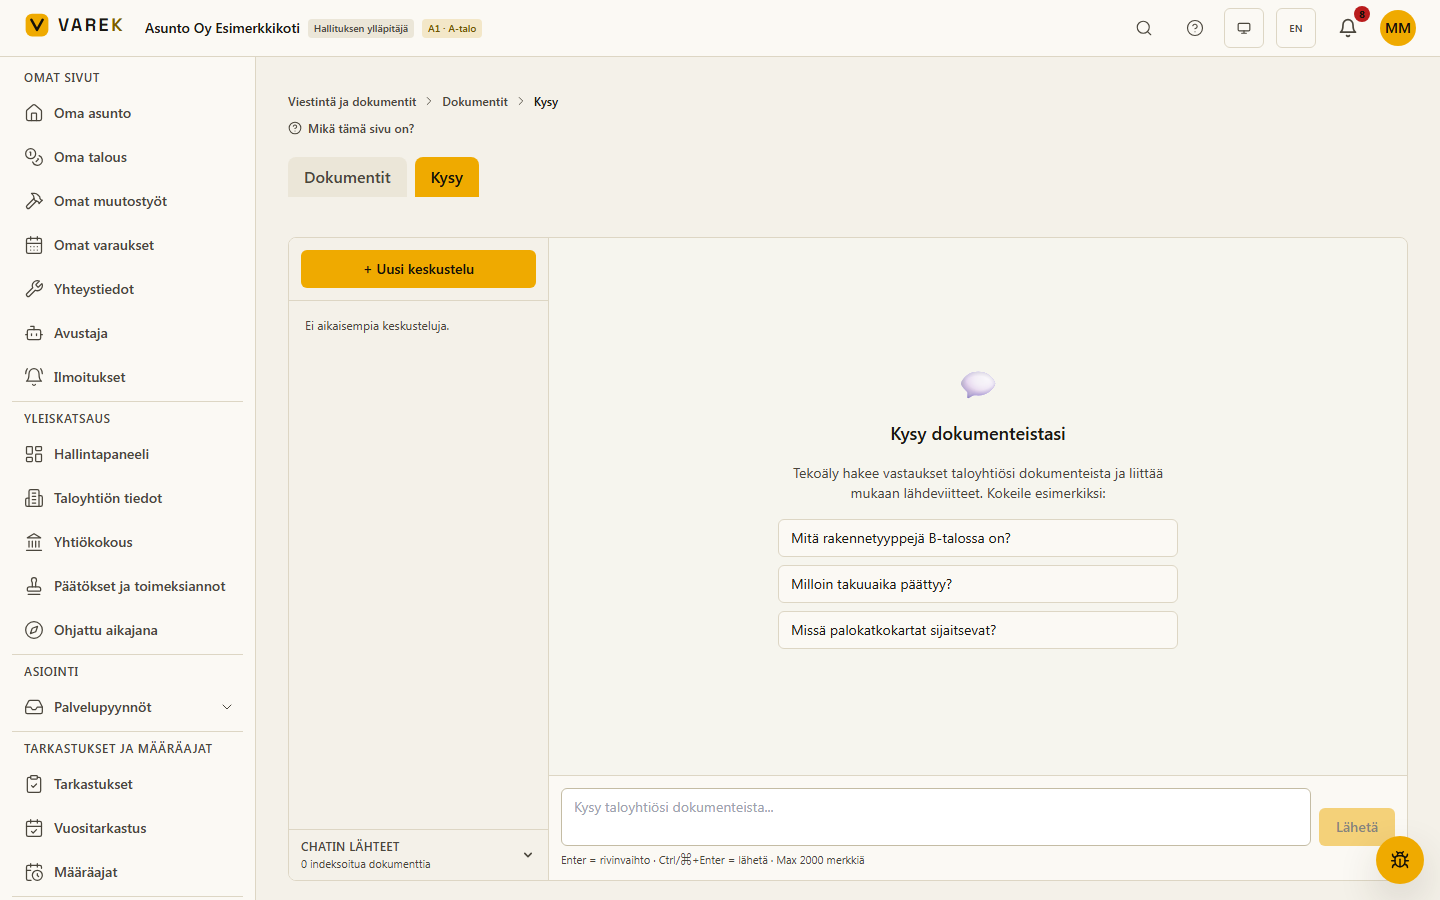
Task: Open Yhtiökokous menu item
Action: (128, 542)
